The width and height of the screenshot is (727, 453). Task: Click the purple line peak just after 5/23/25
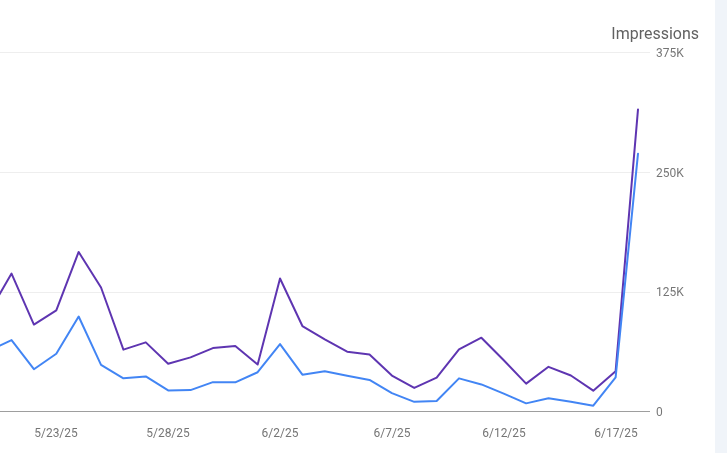tap(79, 252)
